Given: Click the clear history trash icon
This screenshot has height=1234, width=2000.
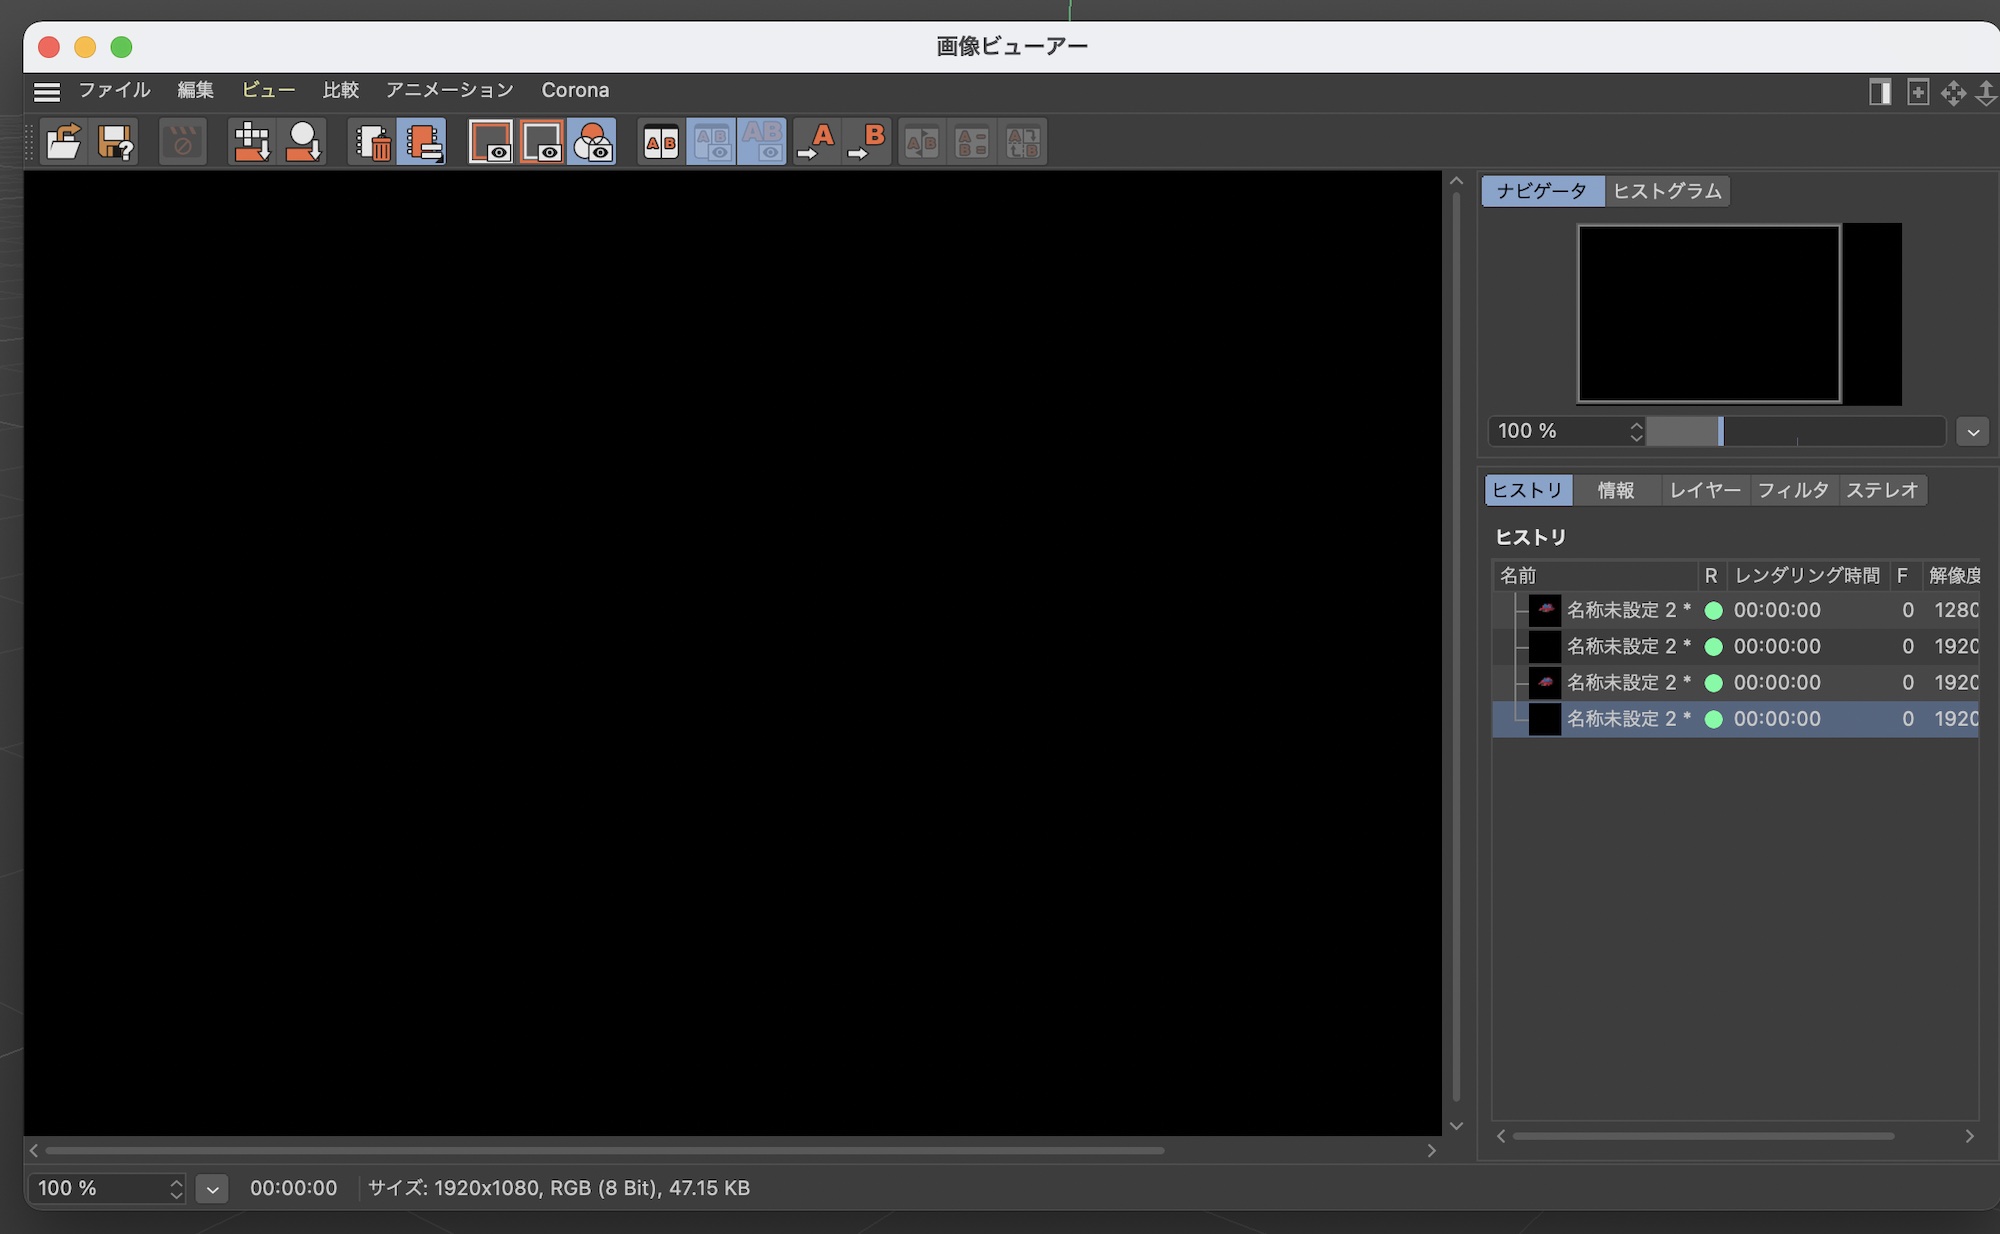Looking at the screenshot, I should coord(373,142).
